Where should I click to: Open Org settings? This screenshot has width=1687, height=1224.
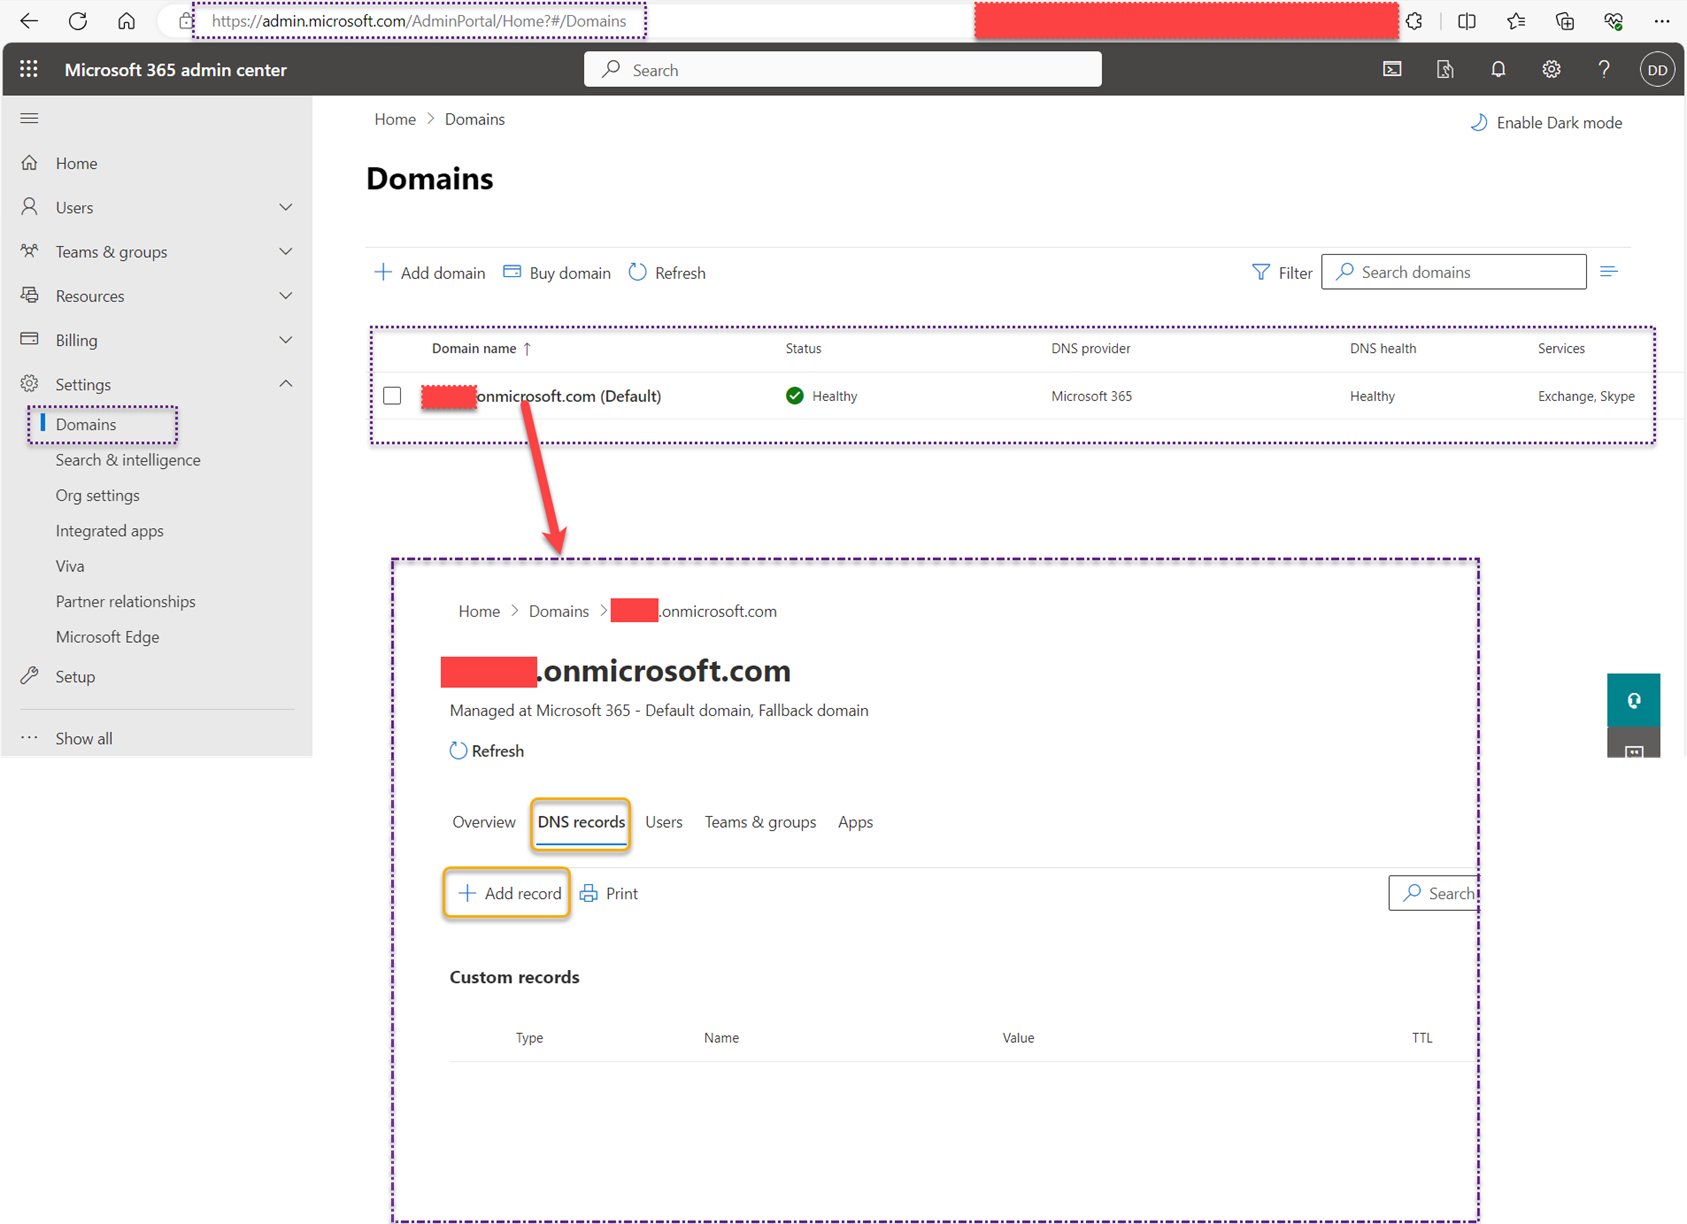[x=98, y=495]
